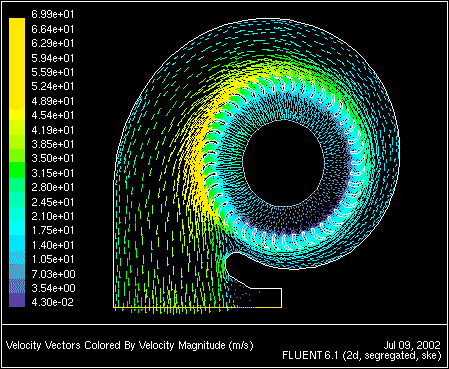Click the 5.59e+01 legend value
Viewport: 449px width, 369px height.
[53, 72]
